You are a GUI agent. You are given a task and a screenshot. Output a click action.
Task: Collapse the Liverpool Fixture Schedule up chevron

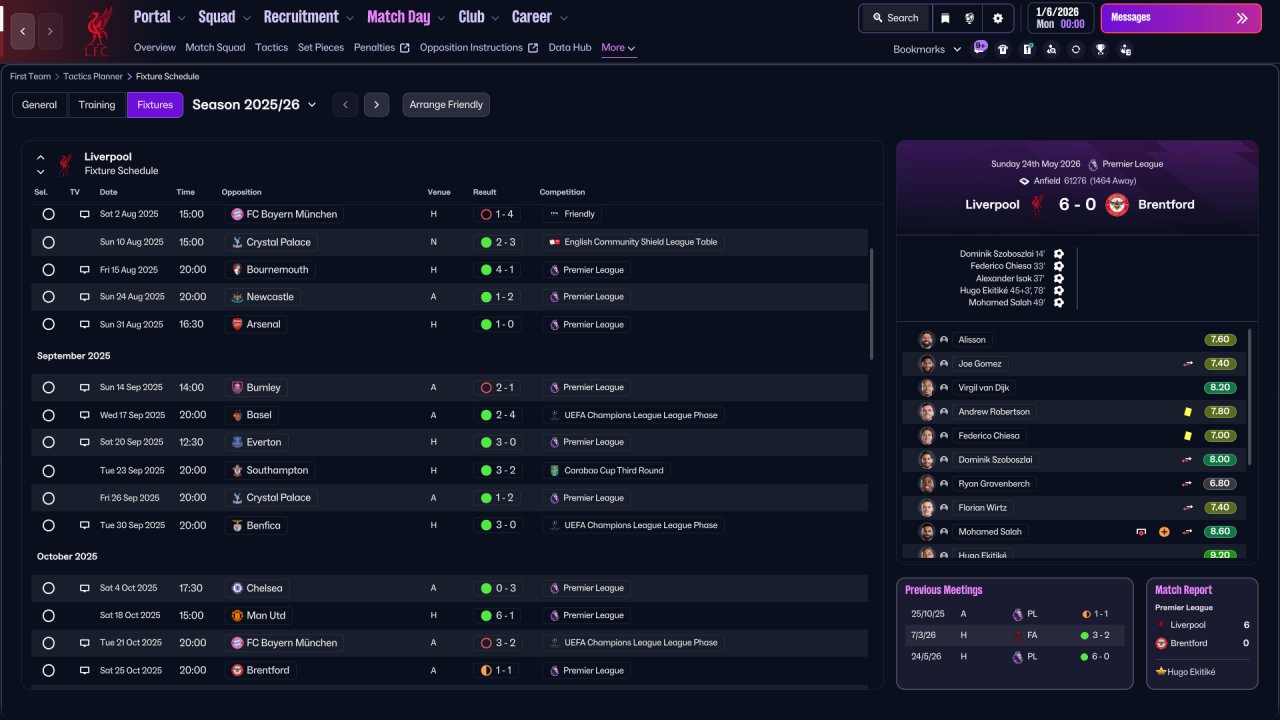point(41,157)
